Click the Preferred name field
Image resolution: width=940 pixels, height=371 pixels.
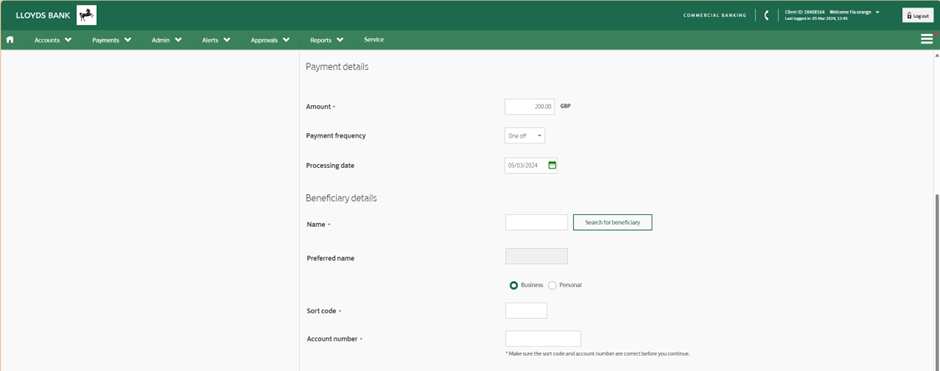537,257
